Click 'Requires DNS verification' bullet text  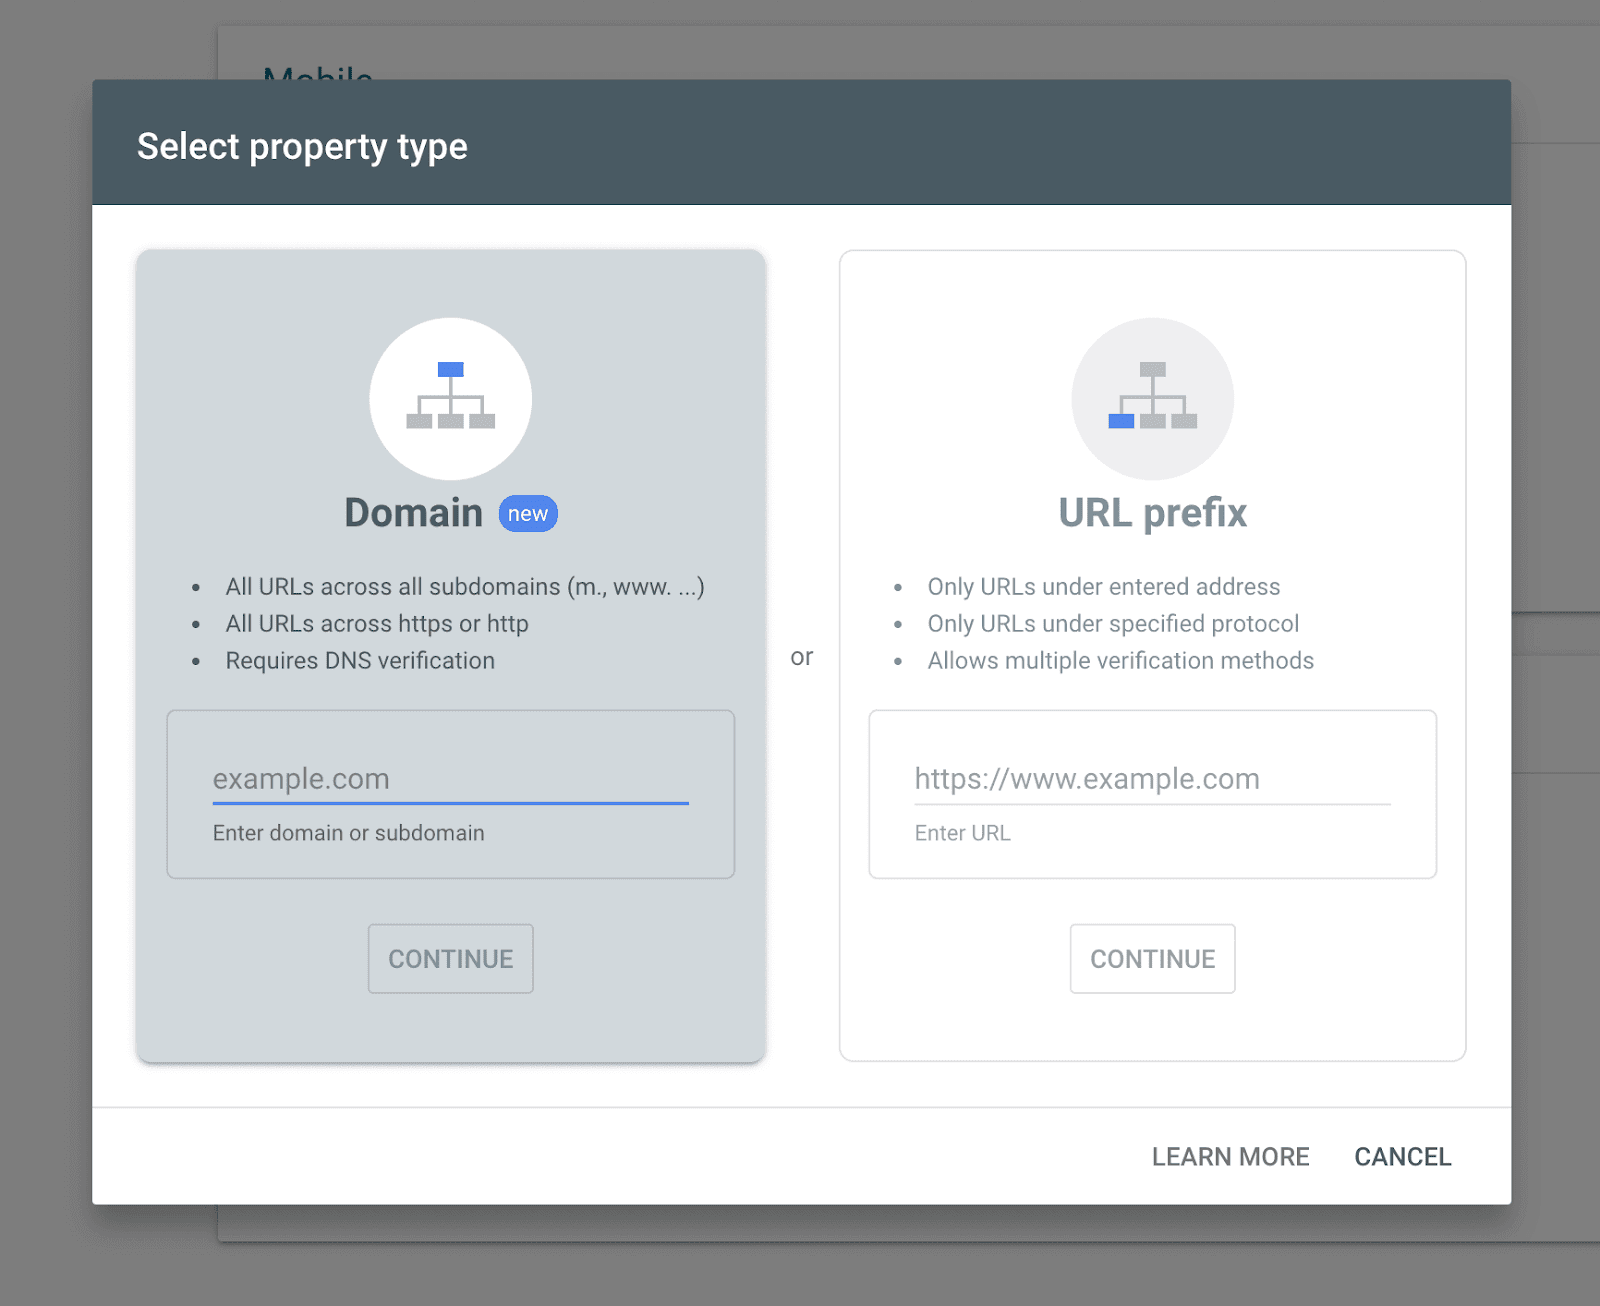point(360,661)
